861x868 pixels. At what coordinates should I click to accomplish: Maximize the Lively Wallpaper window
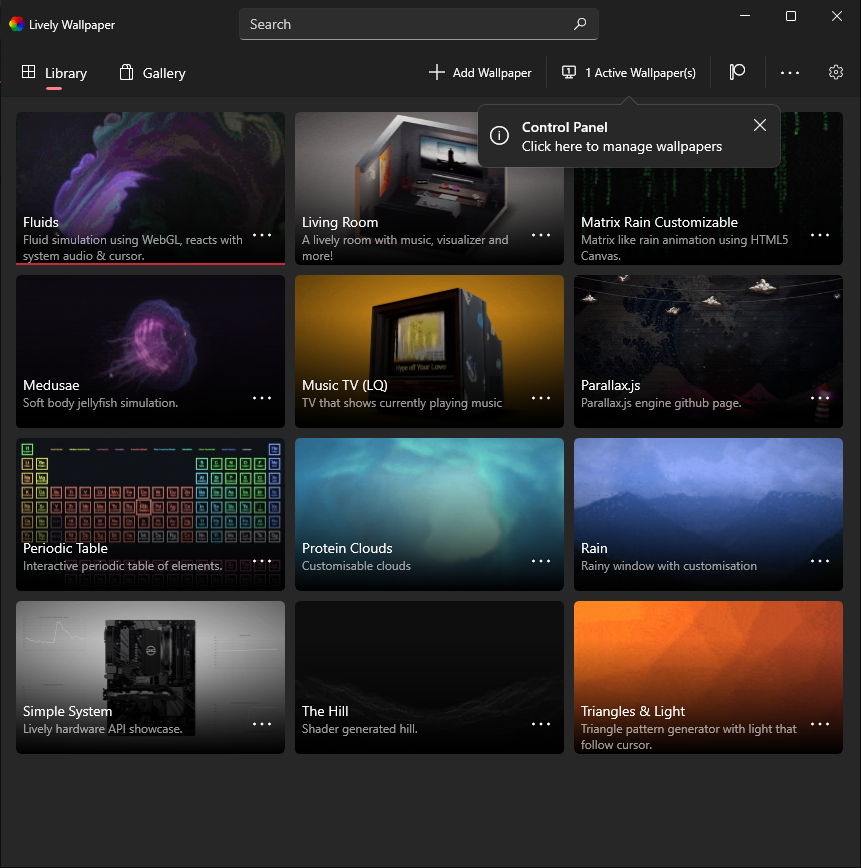point(791,16)
